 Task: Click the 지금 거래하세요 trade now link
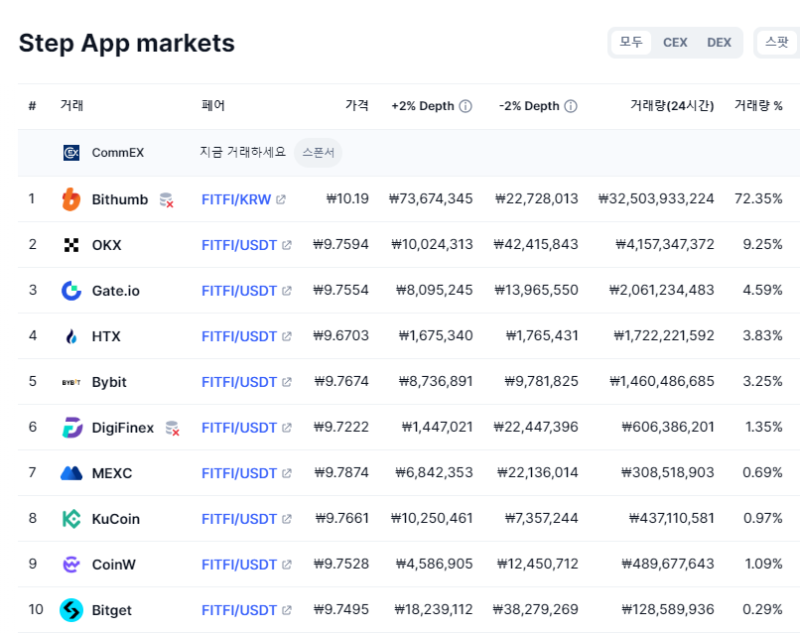pyautogui.click(x=243, y=152)
